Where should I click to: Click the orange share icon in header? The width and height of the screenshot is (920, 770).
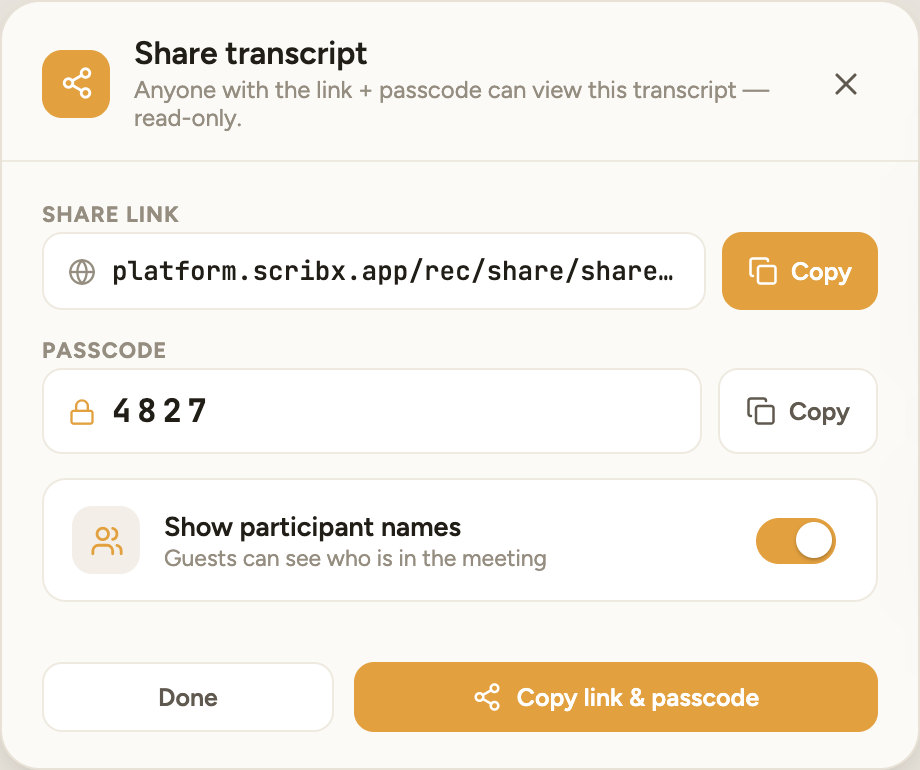[x=76, y=83]
